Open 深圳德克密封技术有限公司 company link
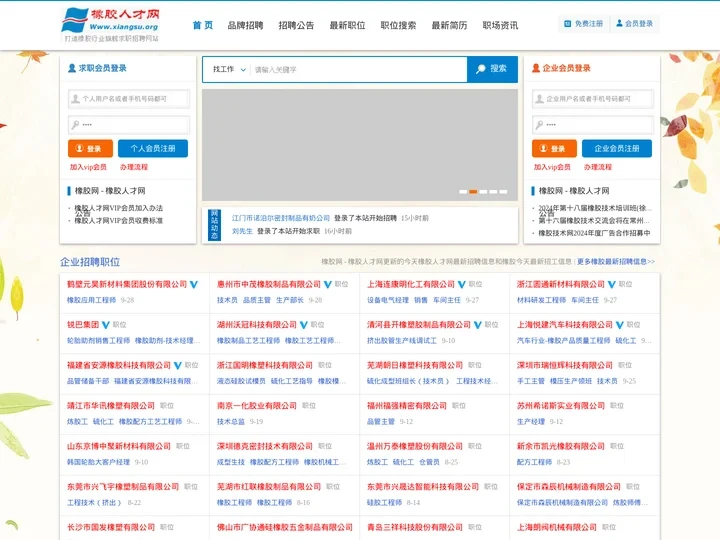Image resolution: width=720 pixels, height=540 pixels. (x=264, y=446)
